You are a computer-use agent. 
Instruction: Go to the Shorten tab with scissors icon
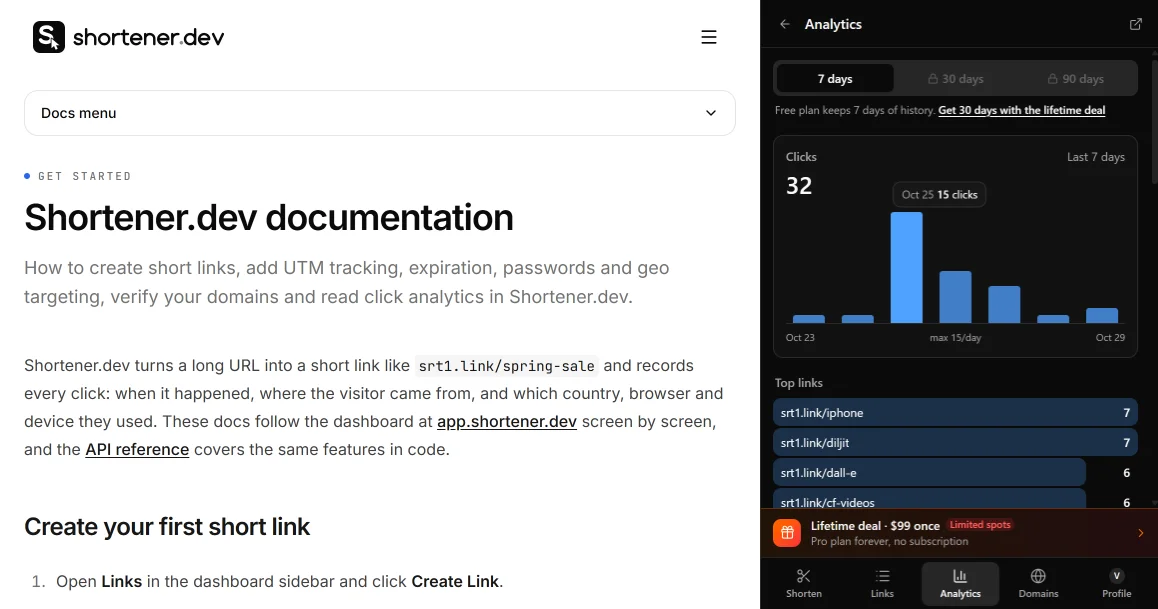point(804,583)
